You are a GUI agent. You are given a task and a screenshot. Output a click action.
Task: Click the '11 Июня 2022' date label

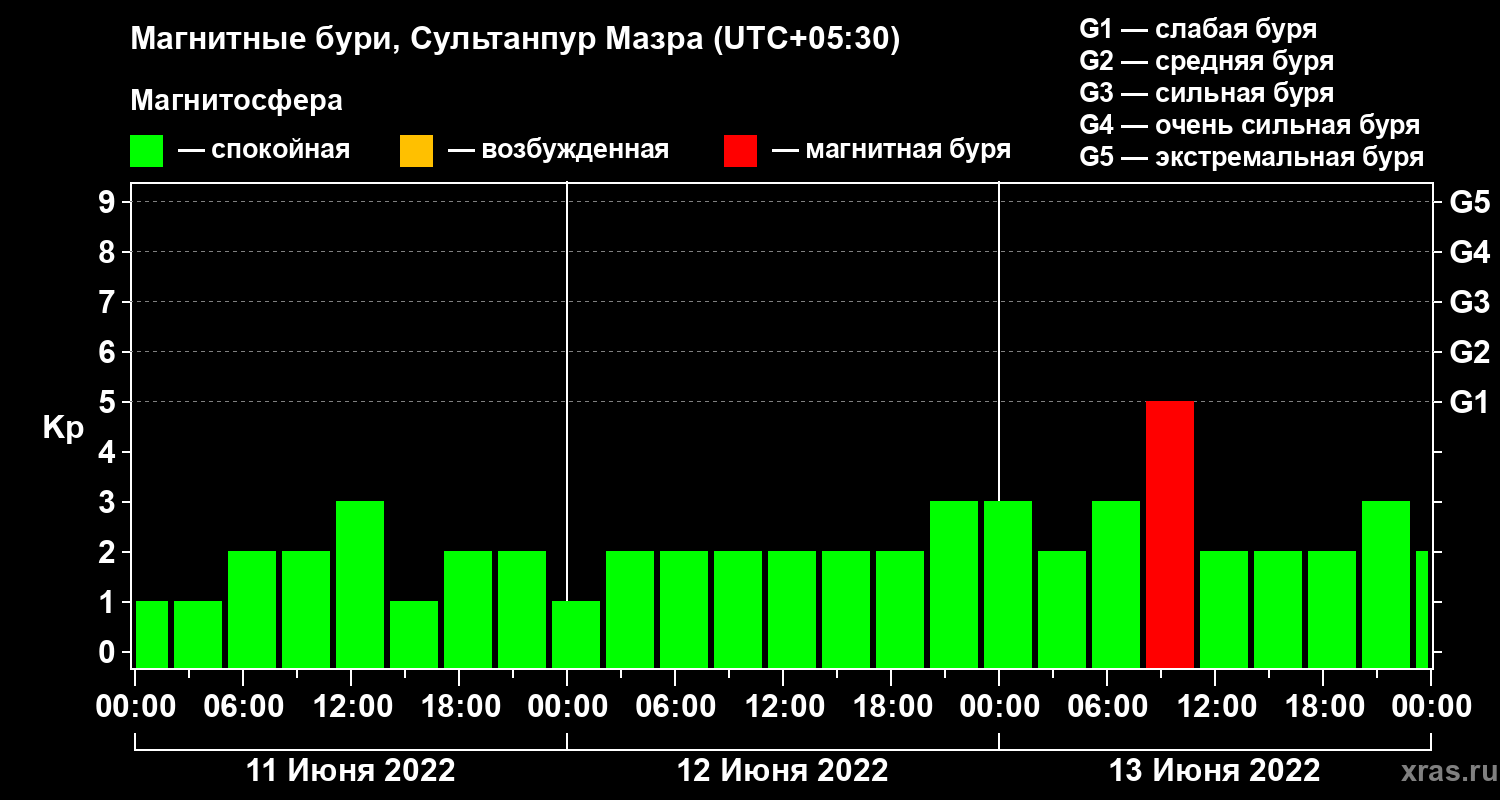pos(351,771)
